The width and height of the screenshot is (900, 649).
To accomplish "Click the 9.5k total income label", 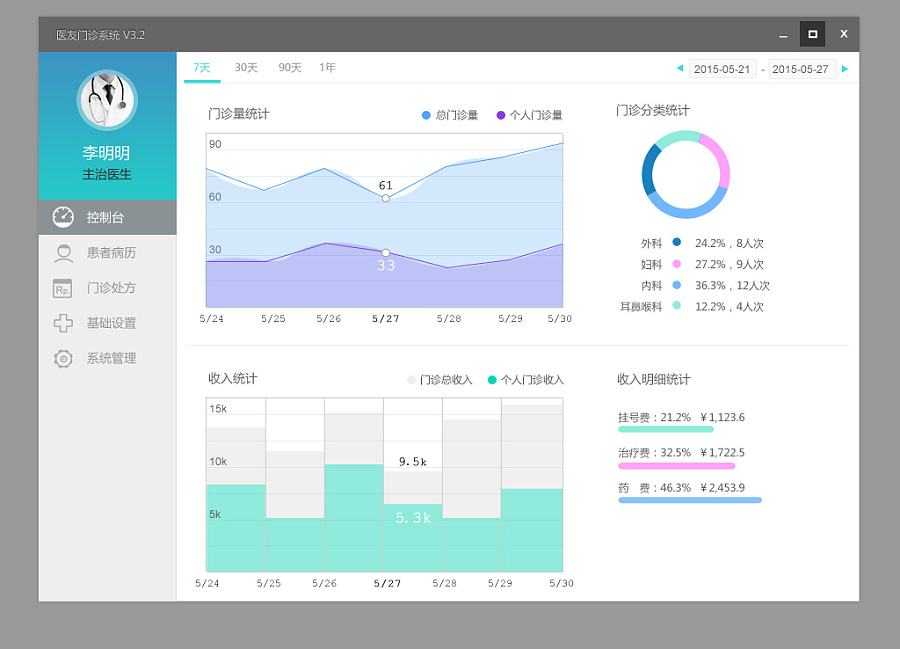I will 413,461.
